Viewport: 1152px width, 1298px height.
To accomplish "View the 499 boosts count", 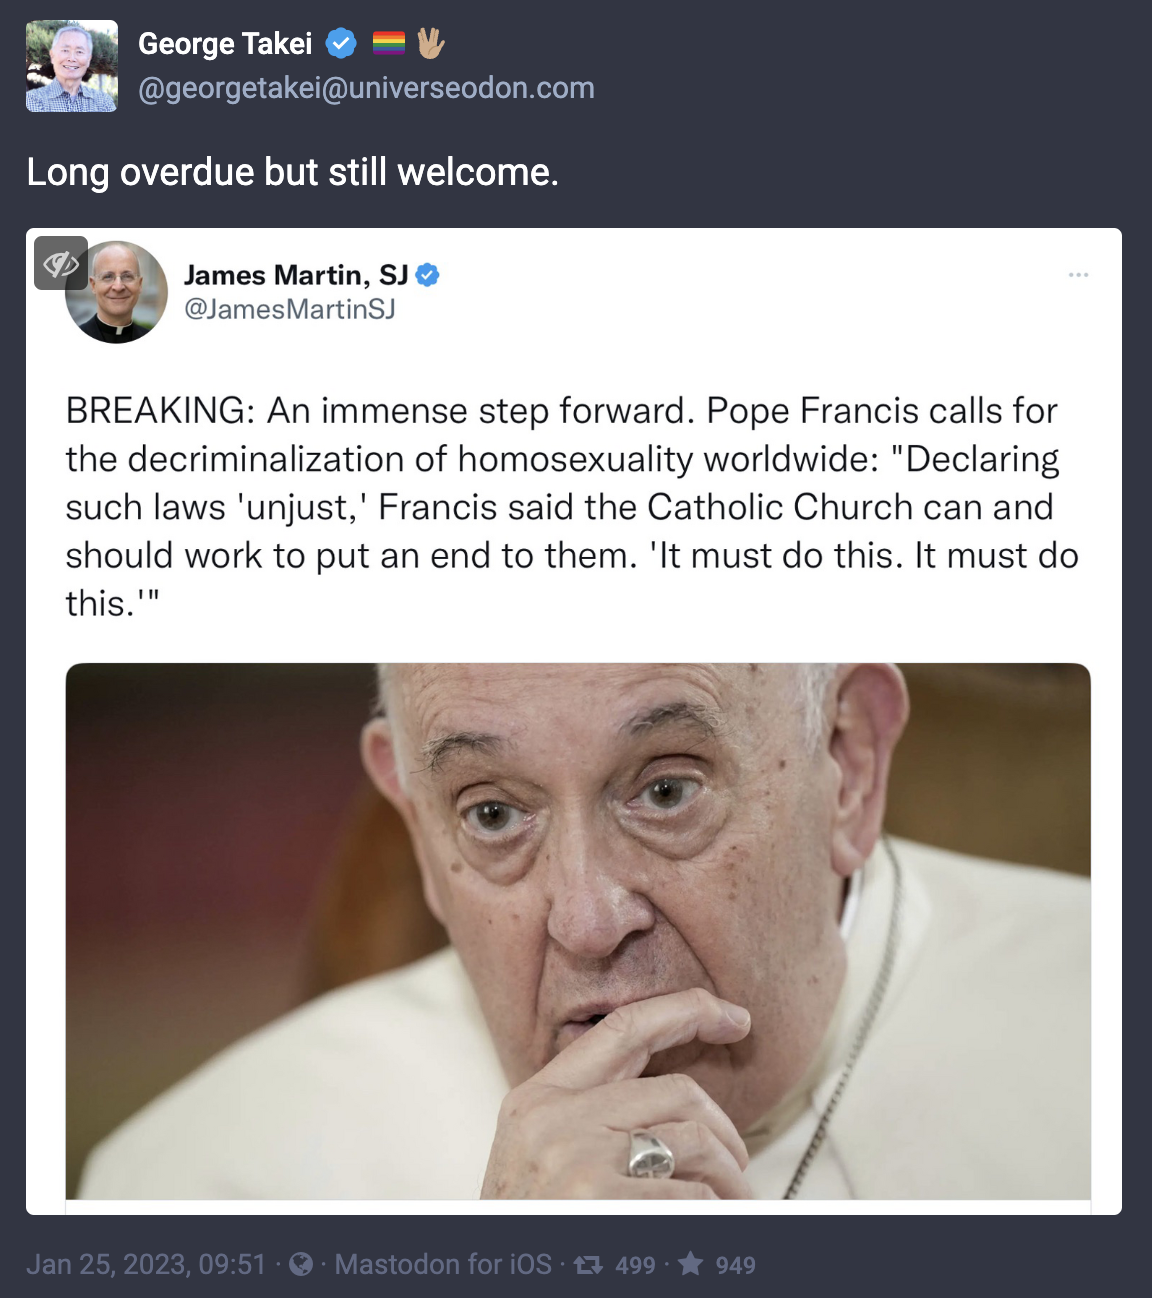I will point(635,1266).
